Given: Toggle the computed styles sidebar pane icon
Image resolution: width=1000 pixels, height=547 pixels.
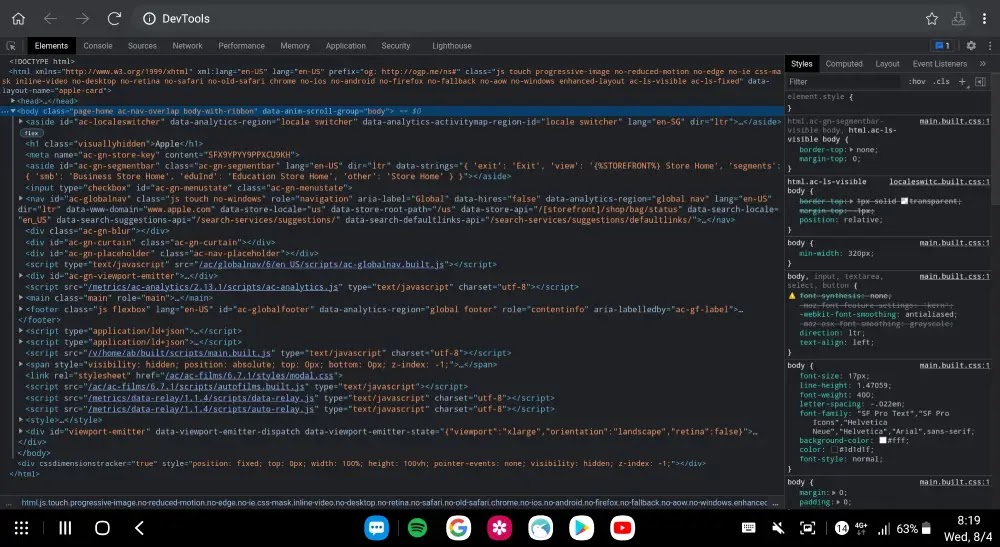Looking at the screenshot, I should [x=980, y=81].
